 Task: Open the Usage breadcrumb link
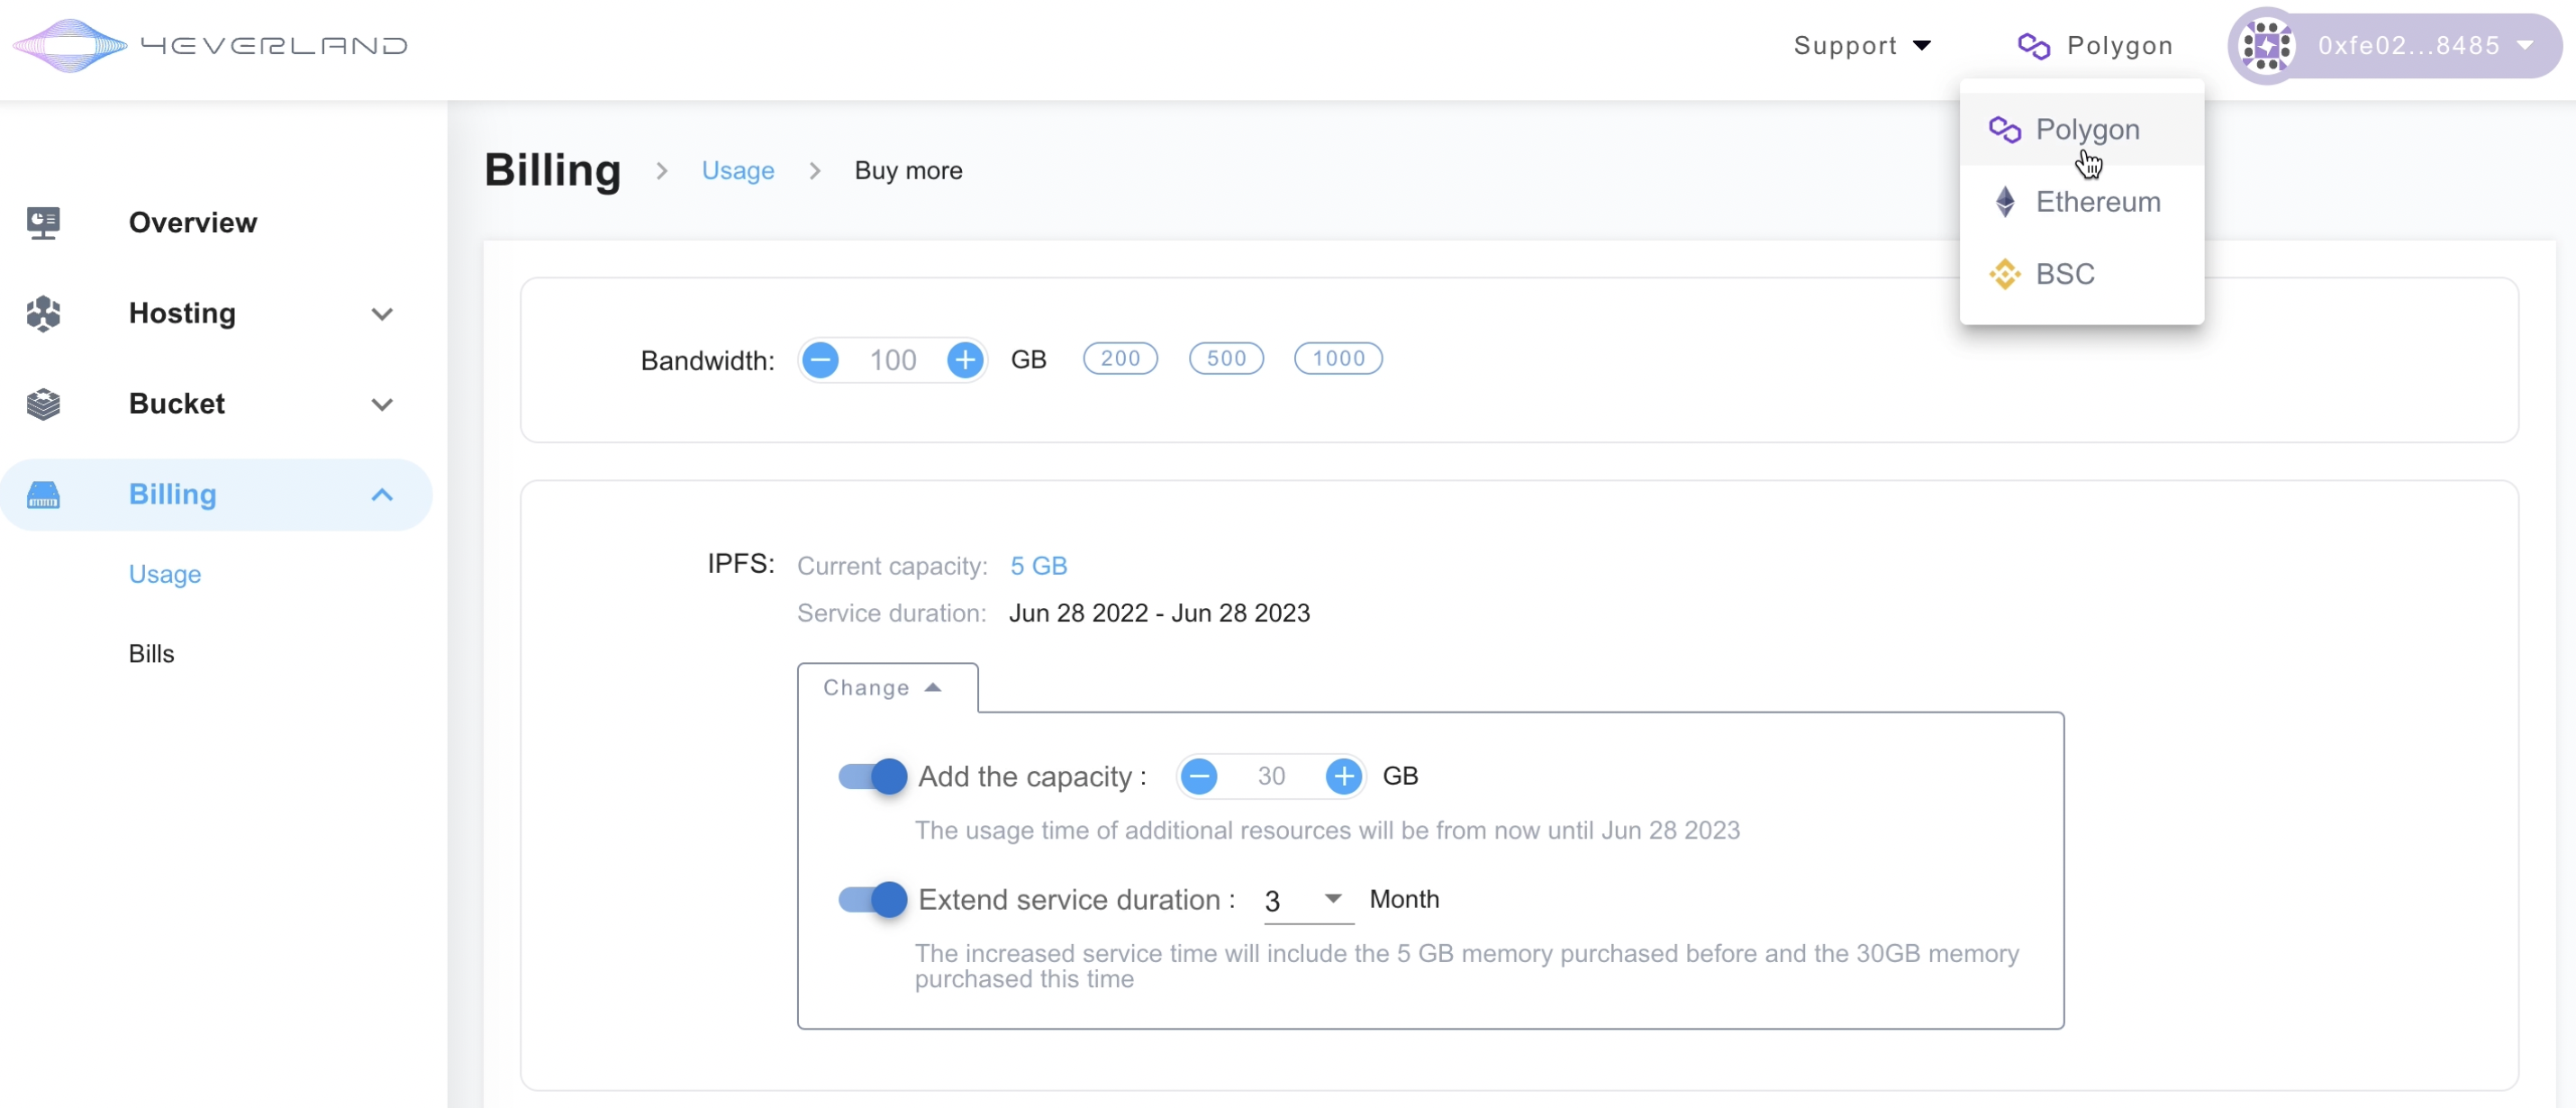[x=737, y=171]
